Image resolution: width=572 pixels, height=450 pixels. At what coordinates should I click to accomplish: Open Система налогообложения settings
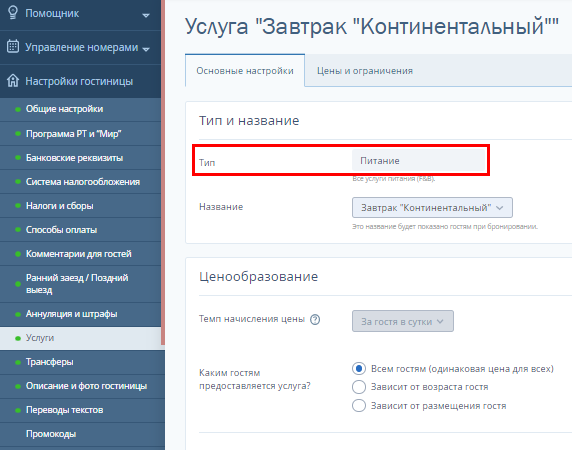tap(80, 182)
